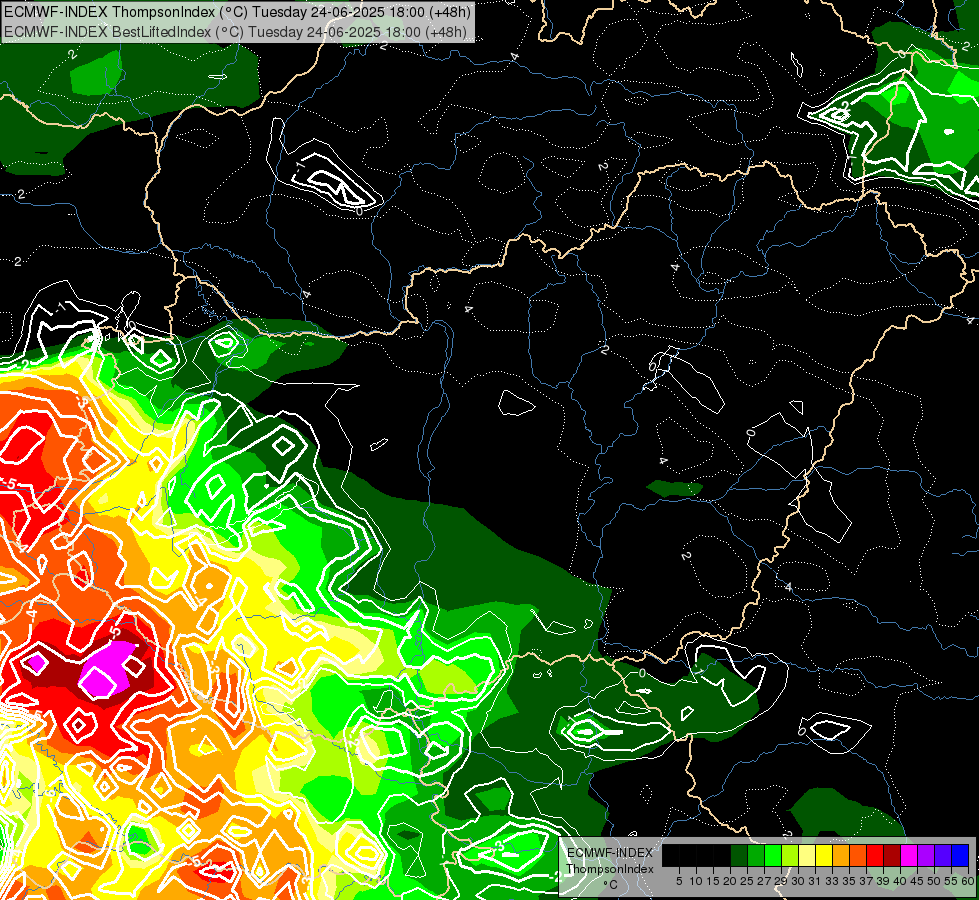979x900 pixels.
Task: Click legend tick value '60'
Action: pyautogui.click(x=968, y=881)
